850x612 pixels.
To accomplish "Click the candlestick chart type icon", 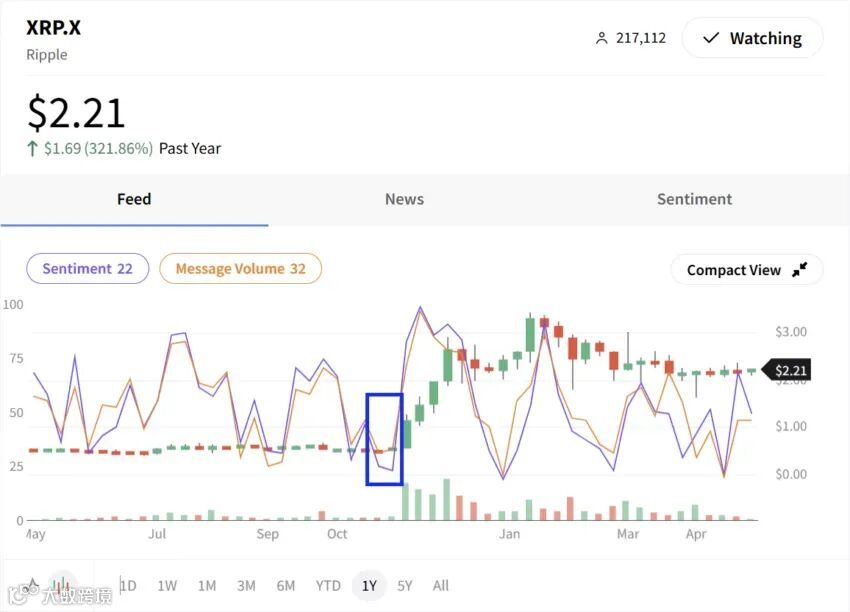I will pos(63,584).
